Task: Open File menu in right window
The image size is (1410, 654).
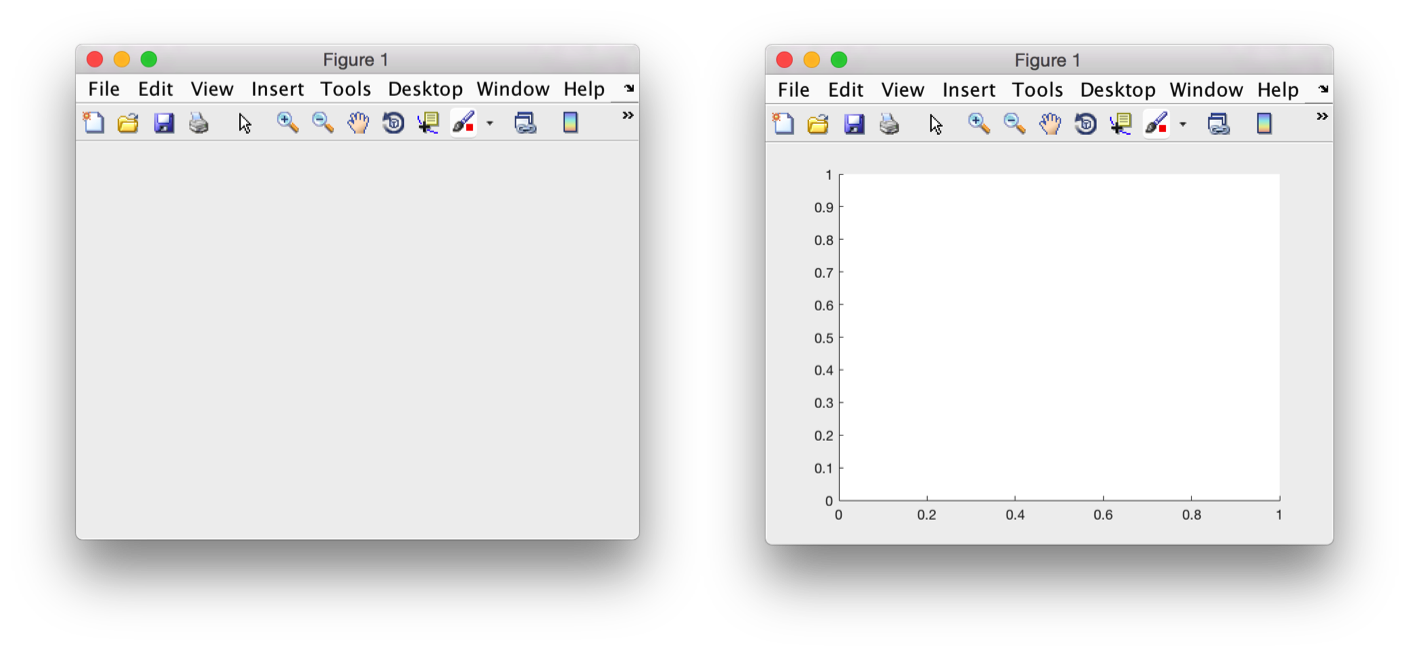Action: 794,90
